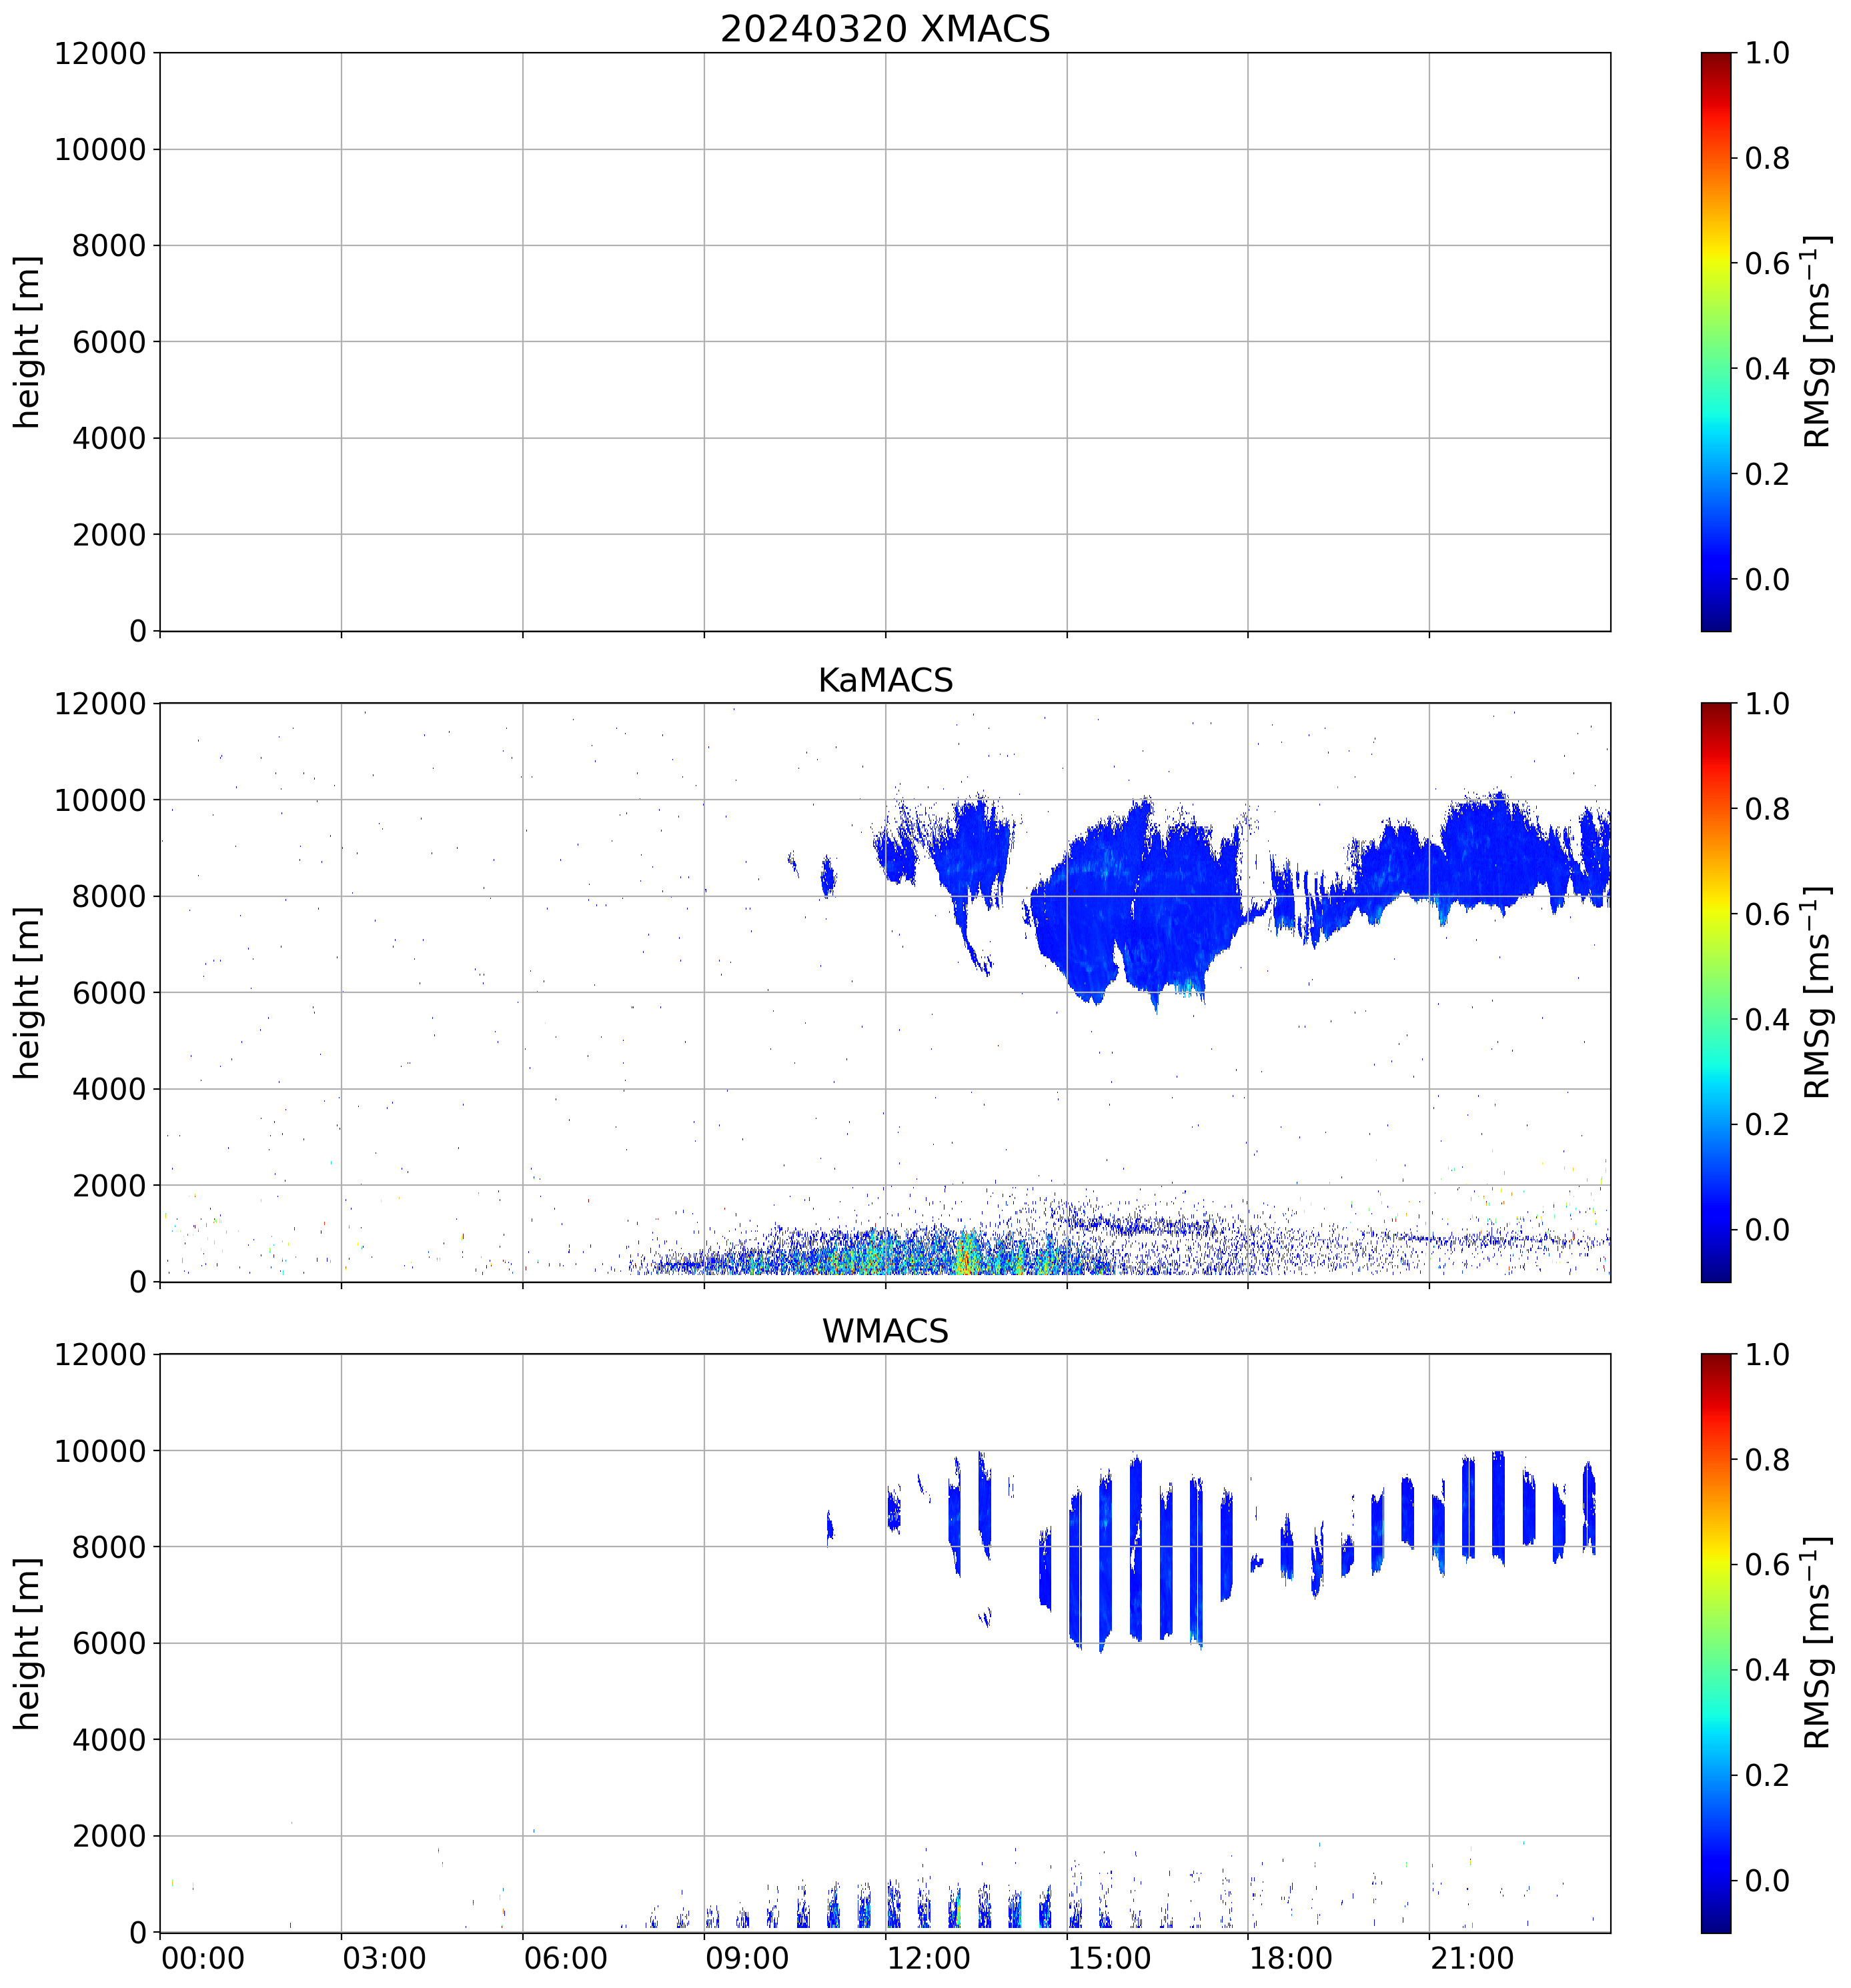The width and height of the screenshot is (1851, 1988).
Task: Click the WMACS 'height [m]' axis label
Action: (28, 1643)
